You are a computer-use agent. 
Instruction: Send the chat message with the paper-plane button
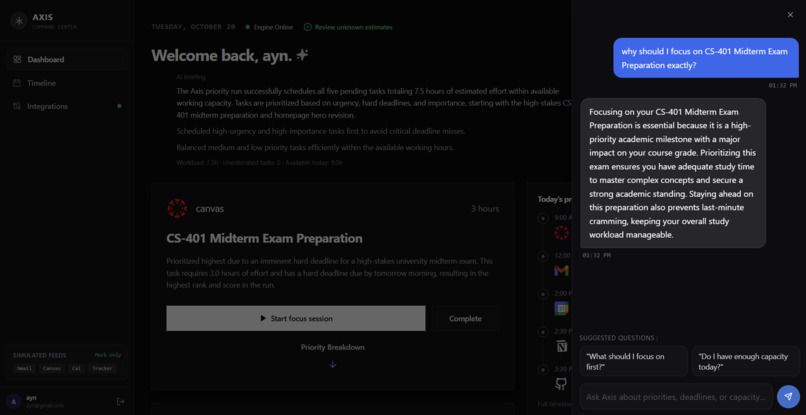(x=788, y=396)
